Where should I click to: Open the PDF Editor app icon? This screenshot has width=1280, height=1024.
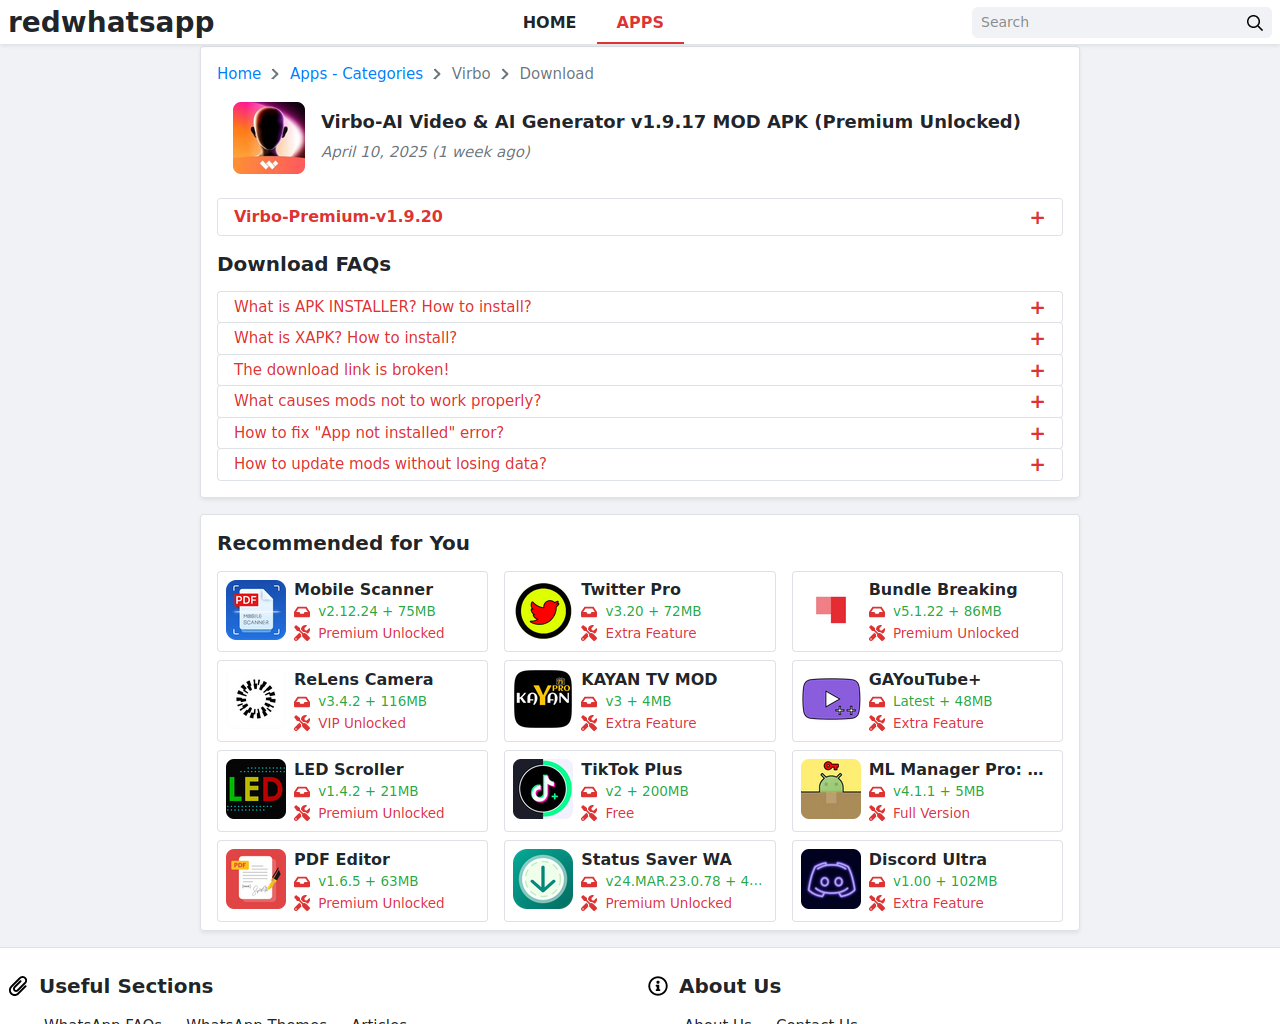coord(256,880)
